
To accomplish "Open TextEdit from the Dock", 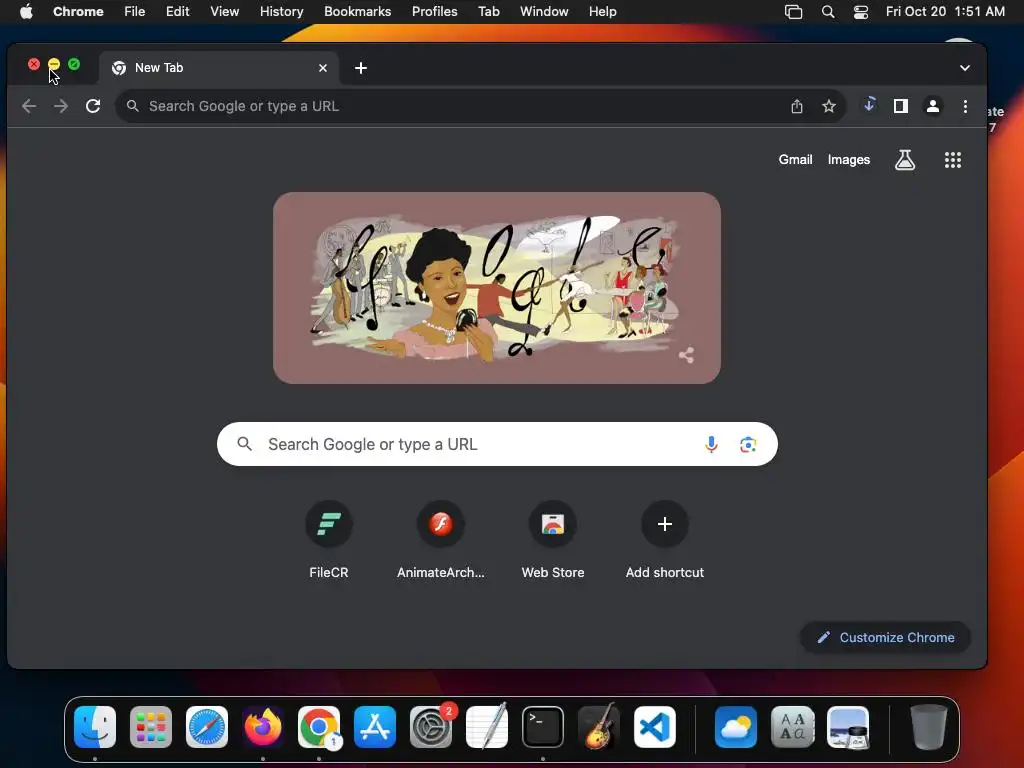I will [x=487, y=727].
